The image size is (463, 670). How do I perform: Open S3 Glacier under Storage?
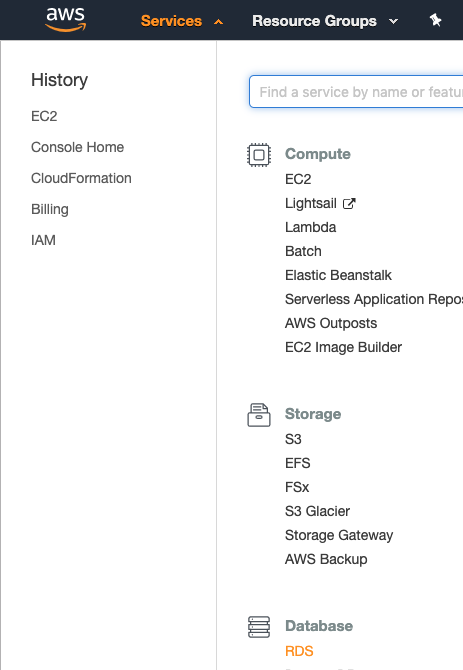[x=317, y=511]
